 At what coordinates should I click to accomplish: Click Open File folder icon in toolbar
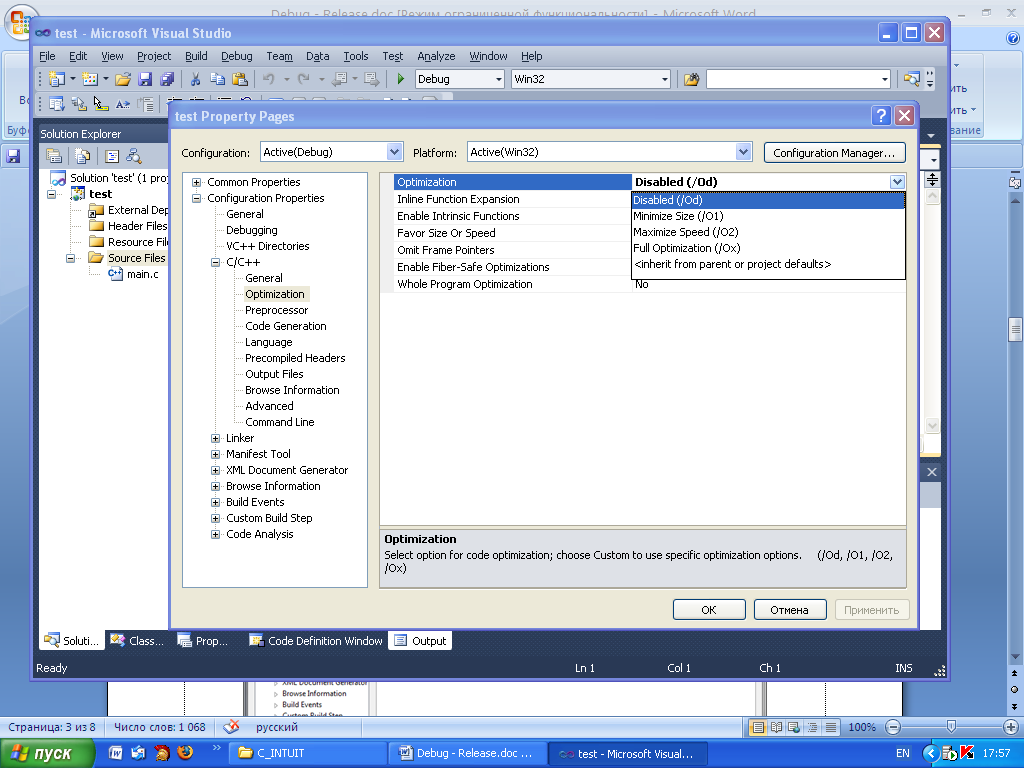click(x=123, y=79)
